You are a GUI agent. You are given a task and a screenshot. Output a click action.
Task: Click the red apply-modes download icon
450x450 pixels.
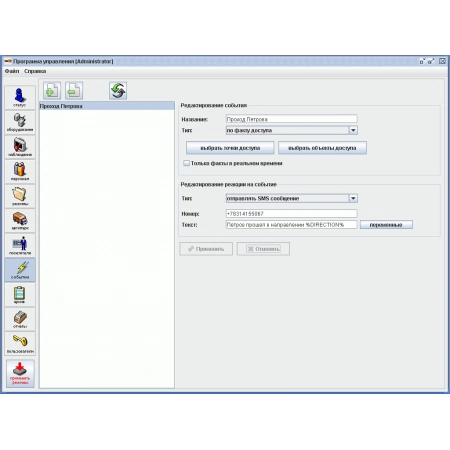tap(20, 374)
